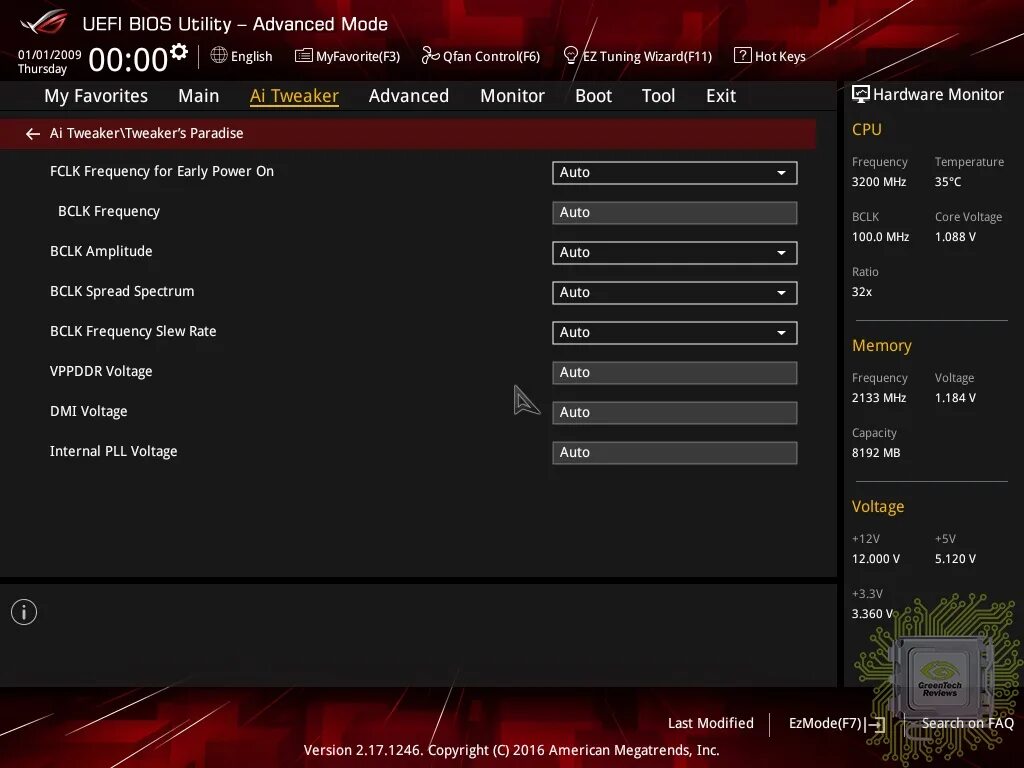Switch to the Boot tab
The height and width of the screenshot is (768, 1024).
[593, 96]
